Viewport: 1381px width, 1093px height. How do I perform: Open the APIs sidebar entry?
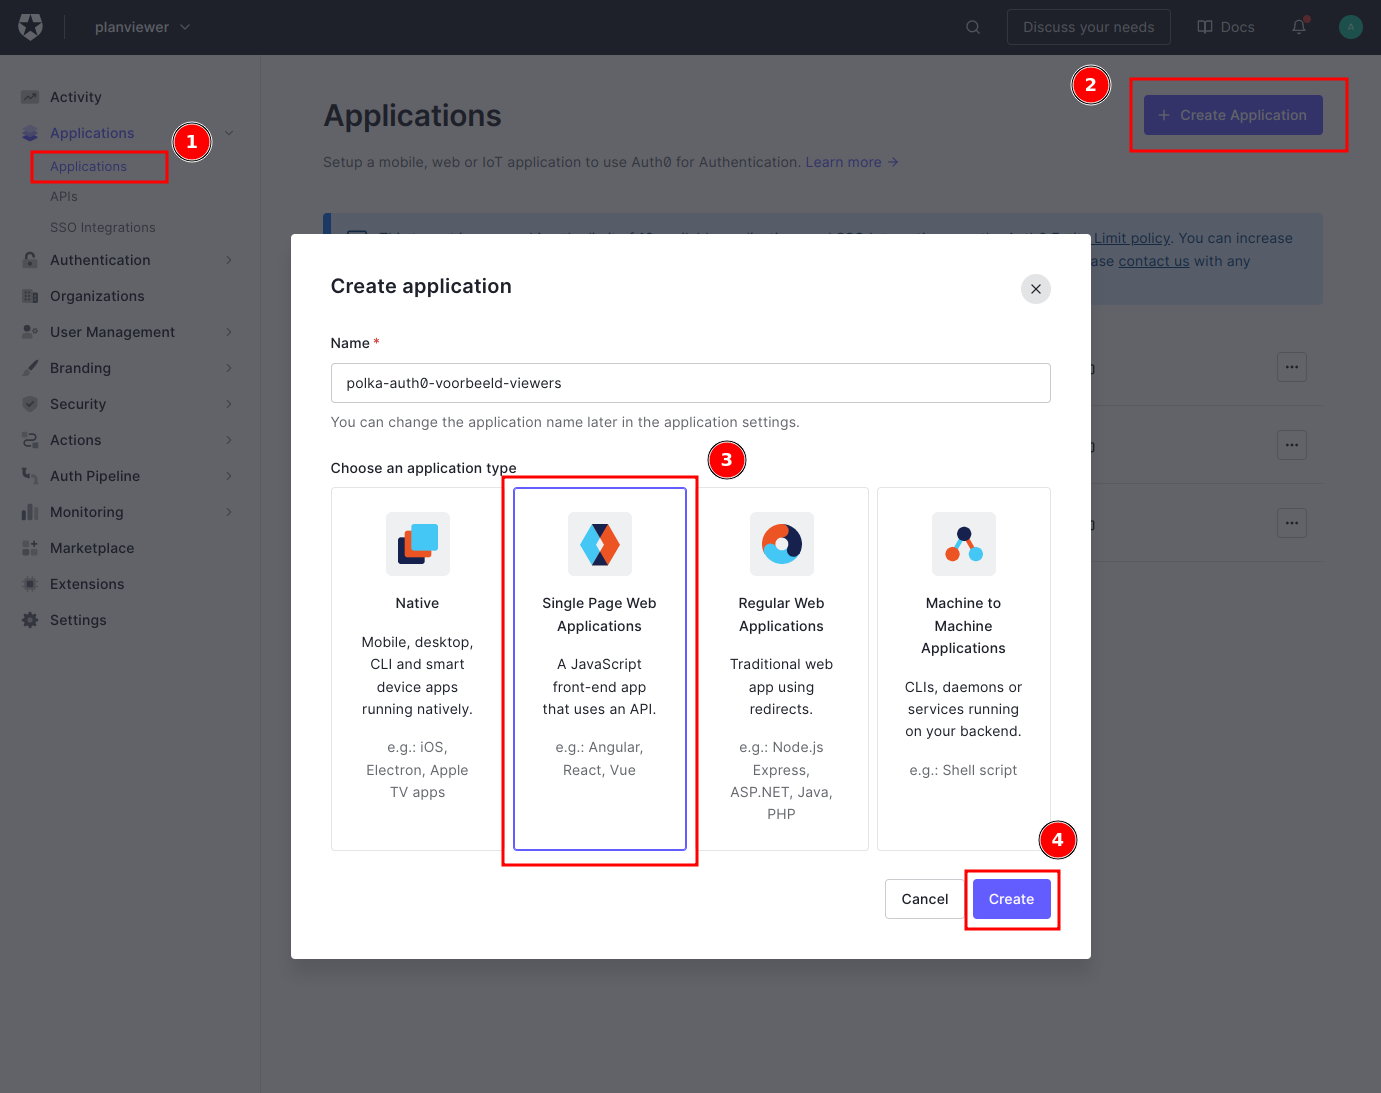(64, 196)
